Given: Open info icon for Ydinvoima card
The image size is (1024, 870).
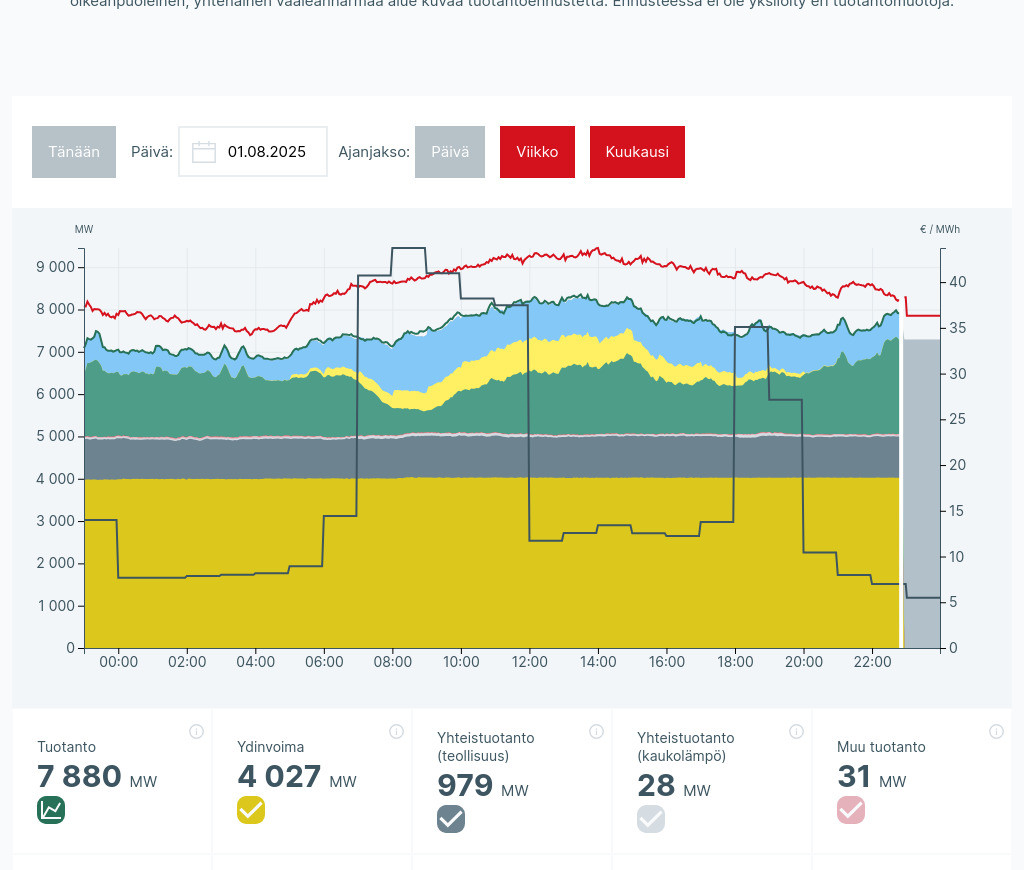Looking at the screenshot, I should [x=396, y=732].
